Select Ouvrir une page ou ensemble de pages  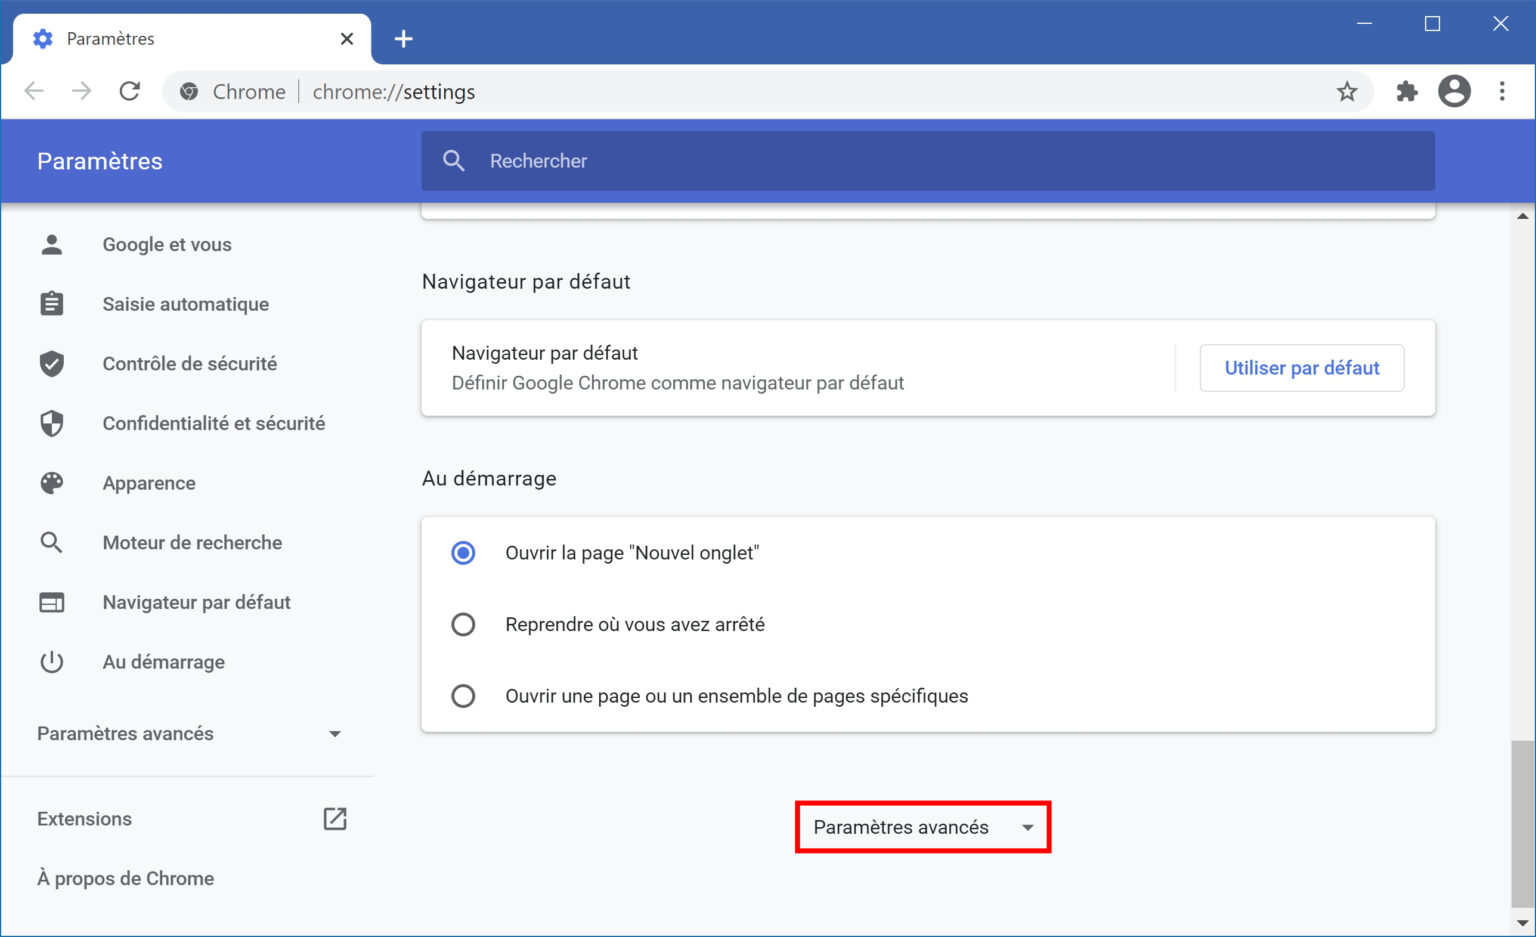click(x=463, y=696)
